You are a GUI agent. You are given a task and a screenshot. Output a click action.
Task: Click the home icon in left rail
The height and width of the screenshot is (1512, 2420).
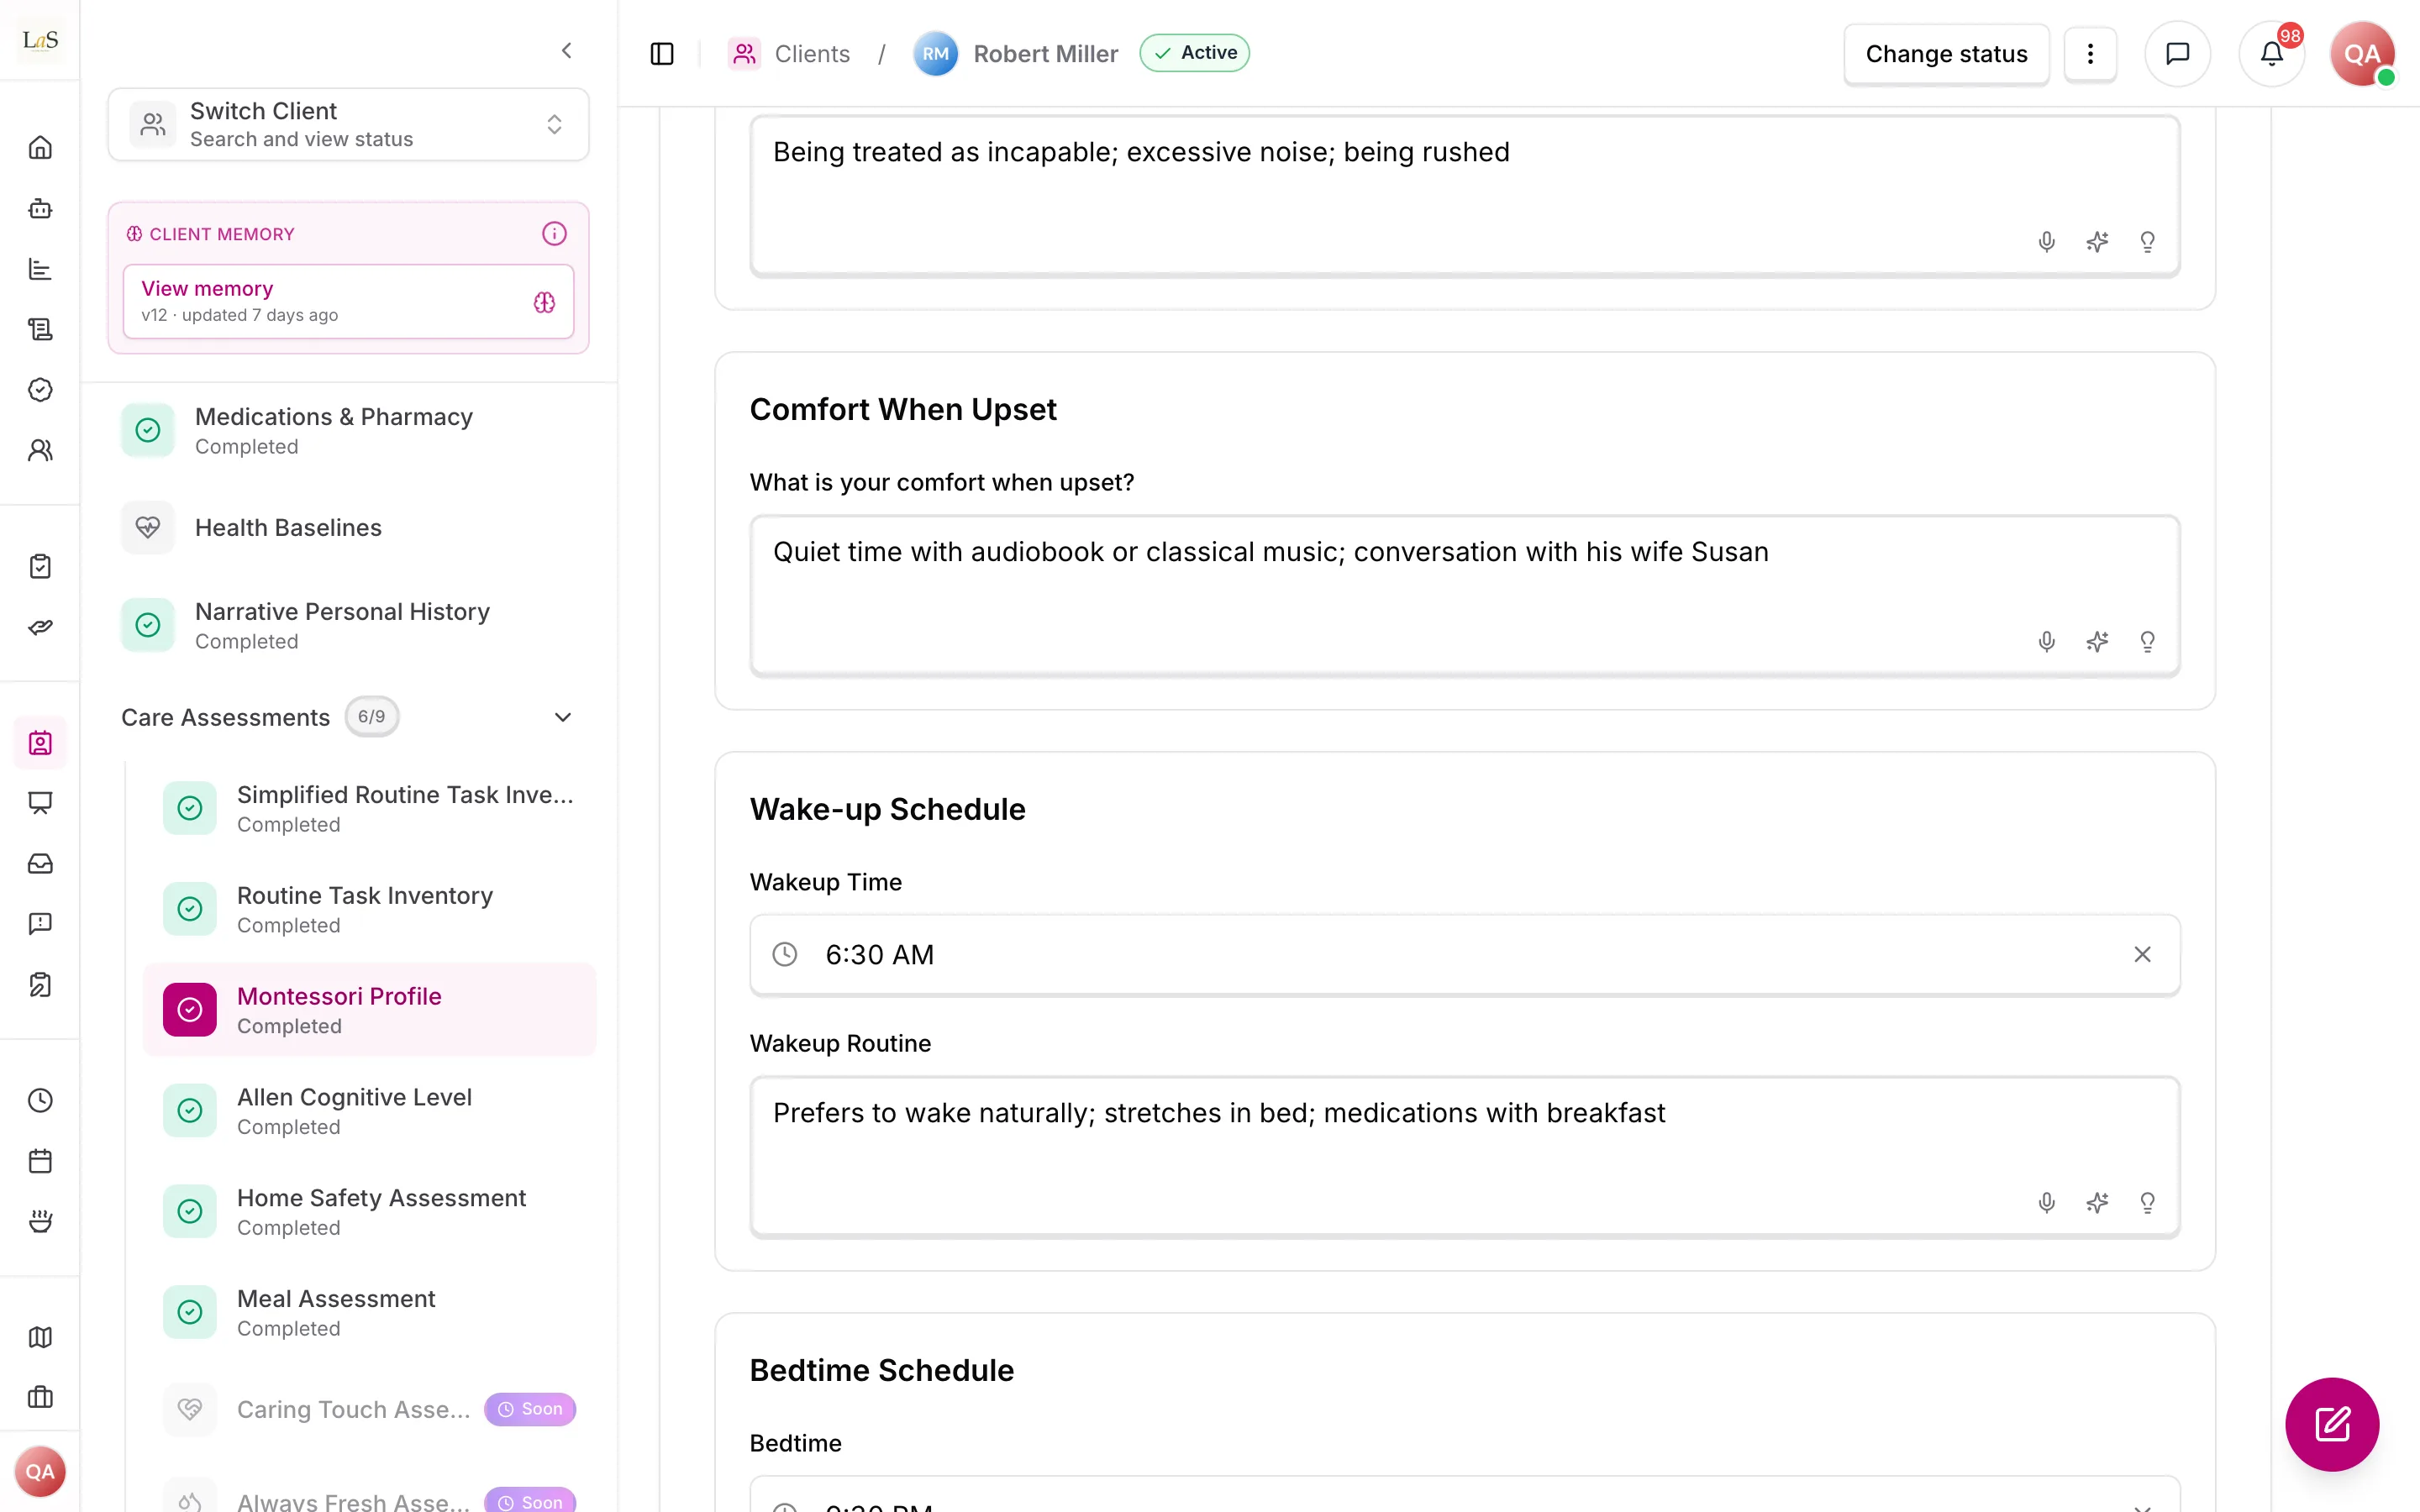(40, 148)
